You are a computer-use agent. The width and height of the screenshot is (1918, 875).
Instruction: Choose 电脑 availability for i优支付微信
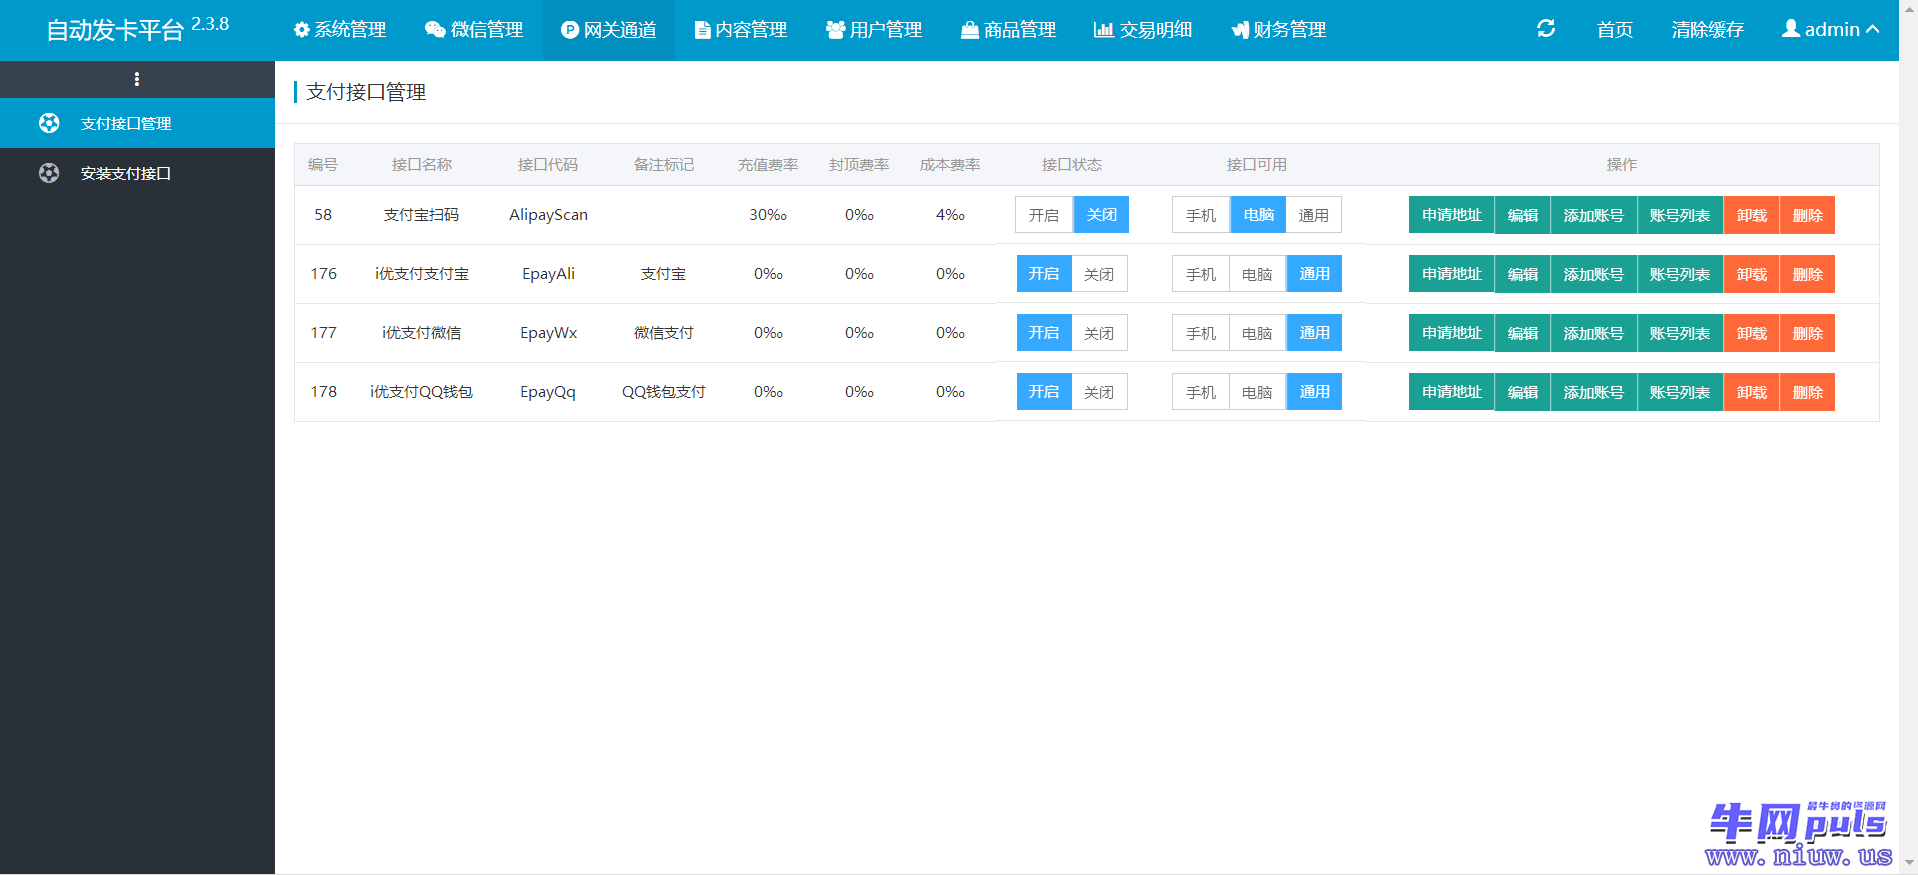(1257, 333)
